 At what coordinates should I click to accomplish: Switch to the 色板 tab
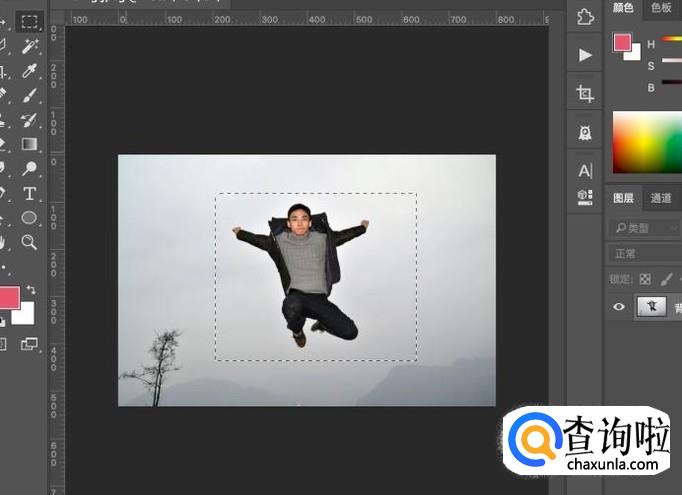(661, 8)
